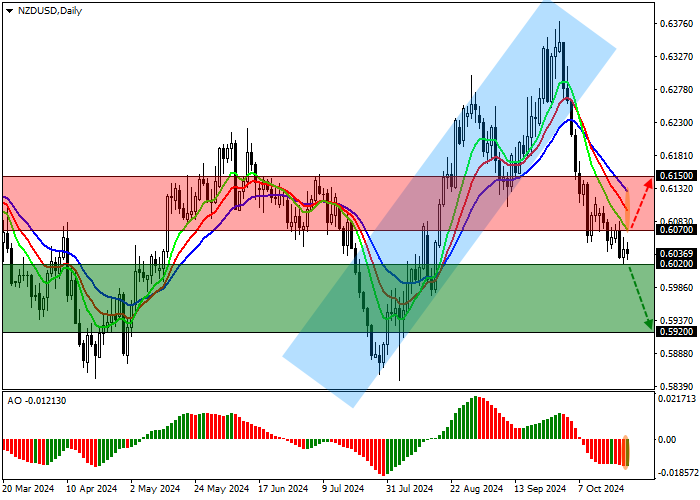Click the 2 May 2024 date label

[155, 489]
